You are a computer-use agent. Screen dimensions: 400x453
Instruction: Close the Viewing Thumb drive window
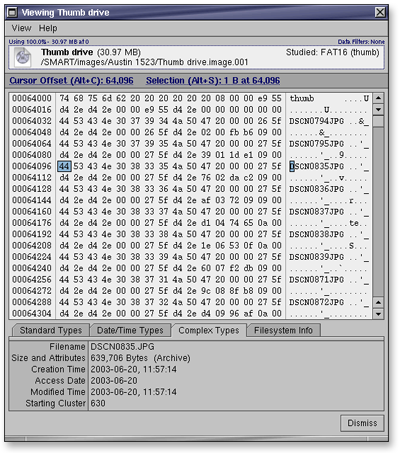click(380, 12)
